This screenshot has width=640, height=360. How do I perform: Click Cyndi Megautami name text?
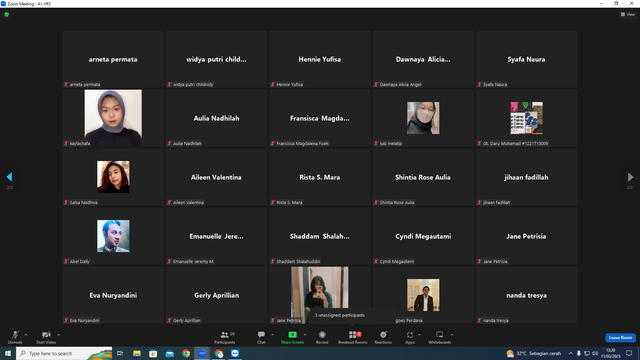coord(423,236)
